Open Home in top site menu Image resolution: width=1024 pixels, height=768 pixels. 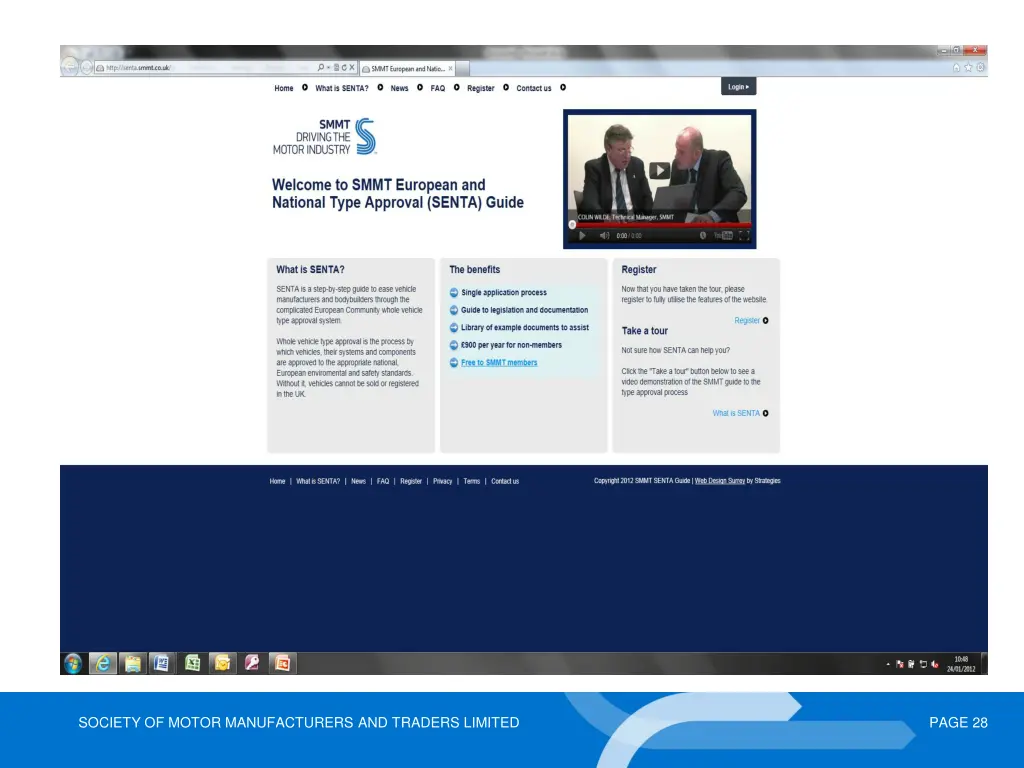coord(283,88)
